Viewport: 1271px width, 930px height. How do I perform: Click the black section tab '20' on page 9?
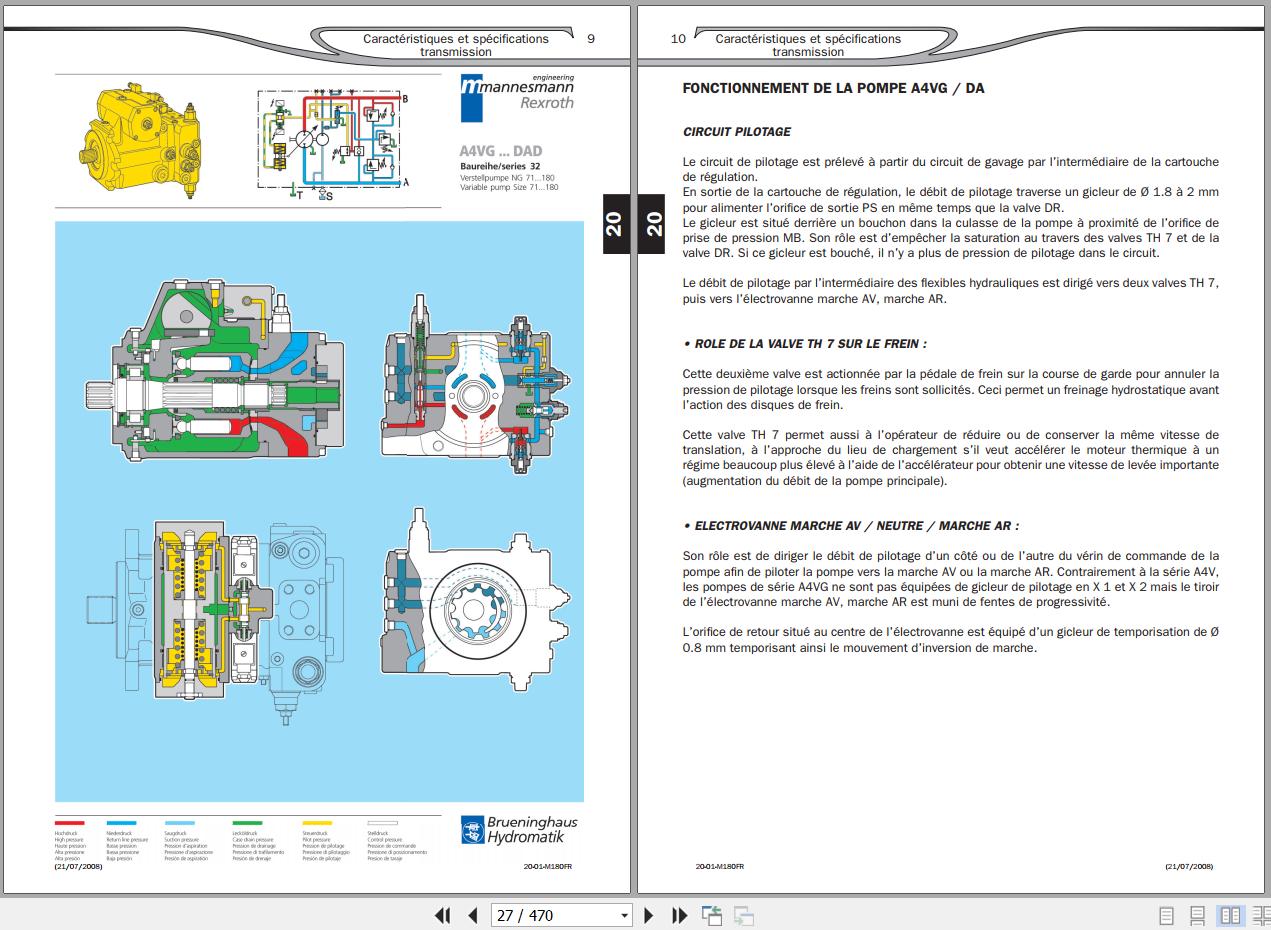pyautogui.click(x=614, y=224)
